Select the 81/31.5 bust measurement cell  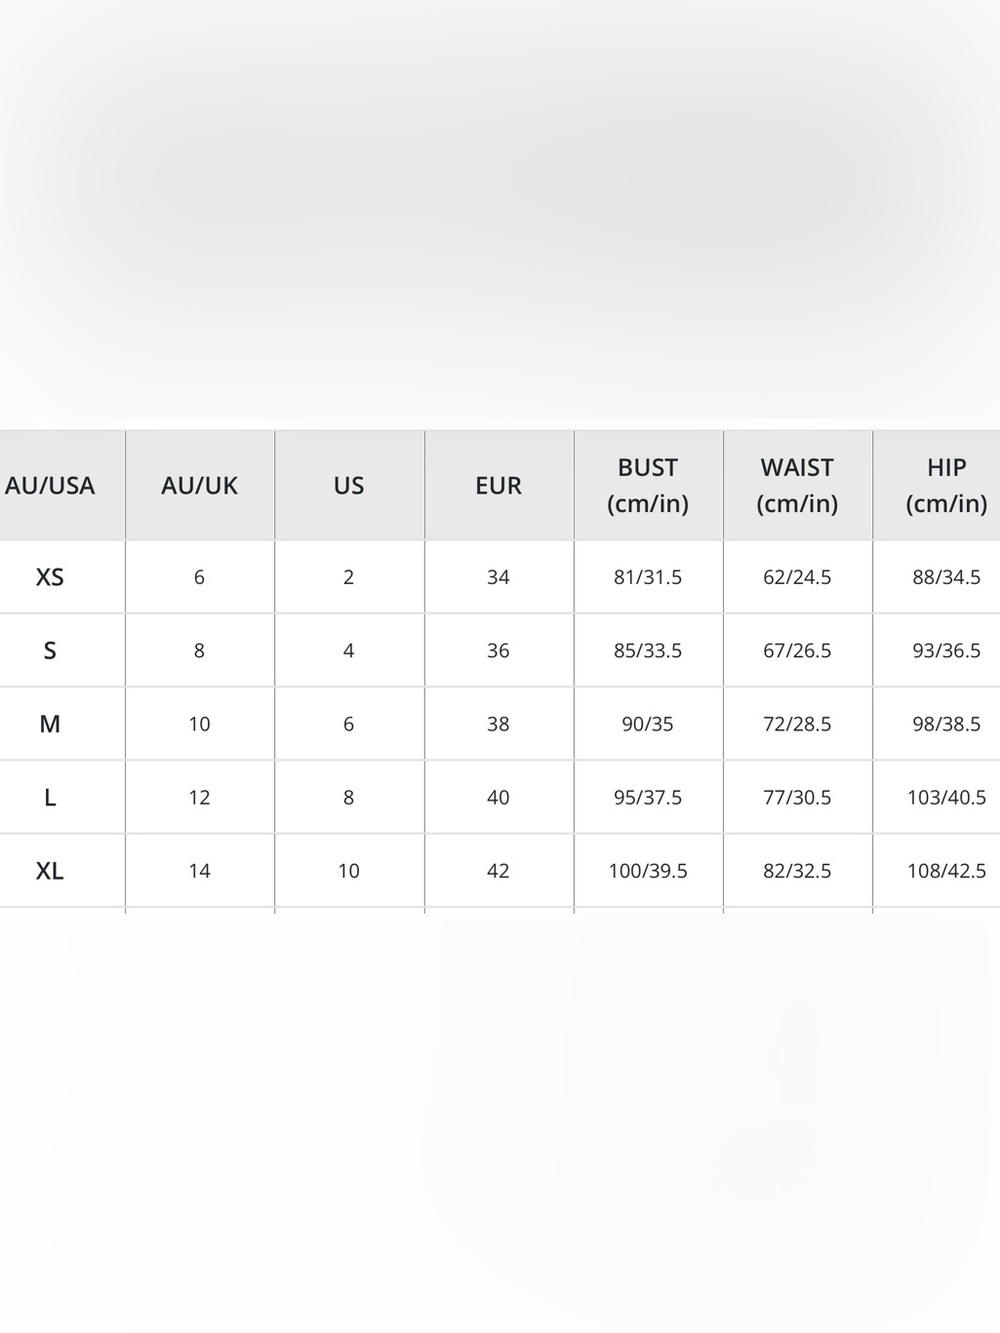point(648,577)
